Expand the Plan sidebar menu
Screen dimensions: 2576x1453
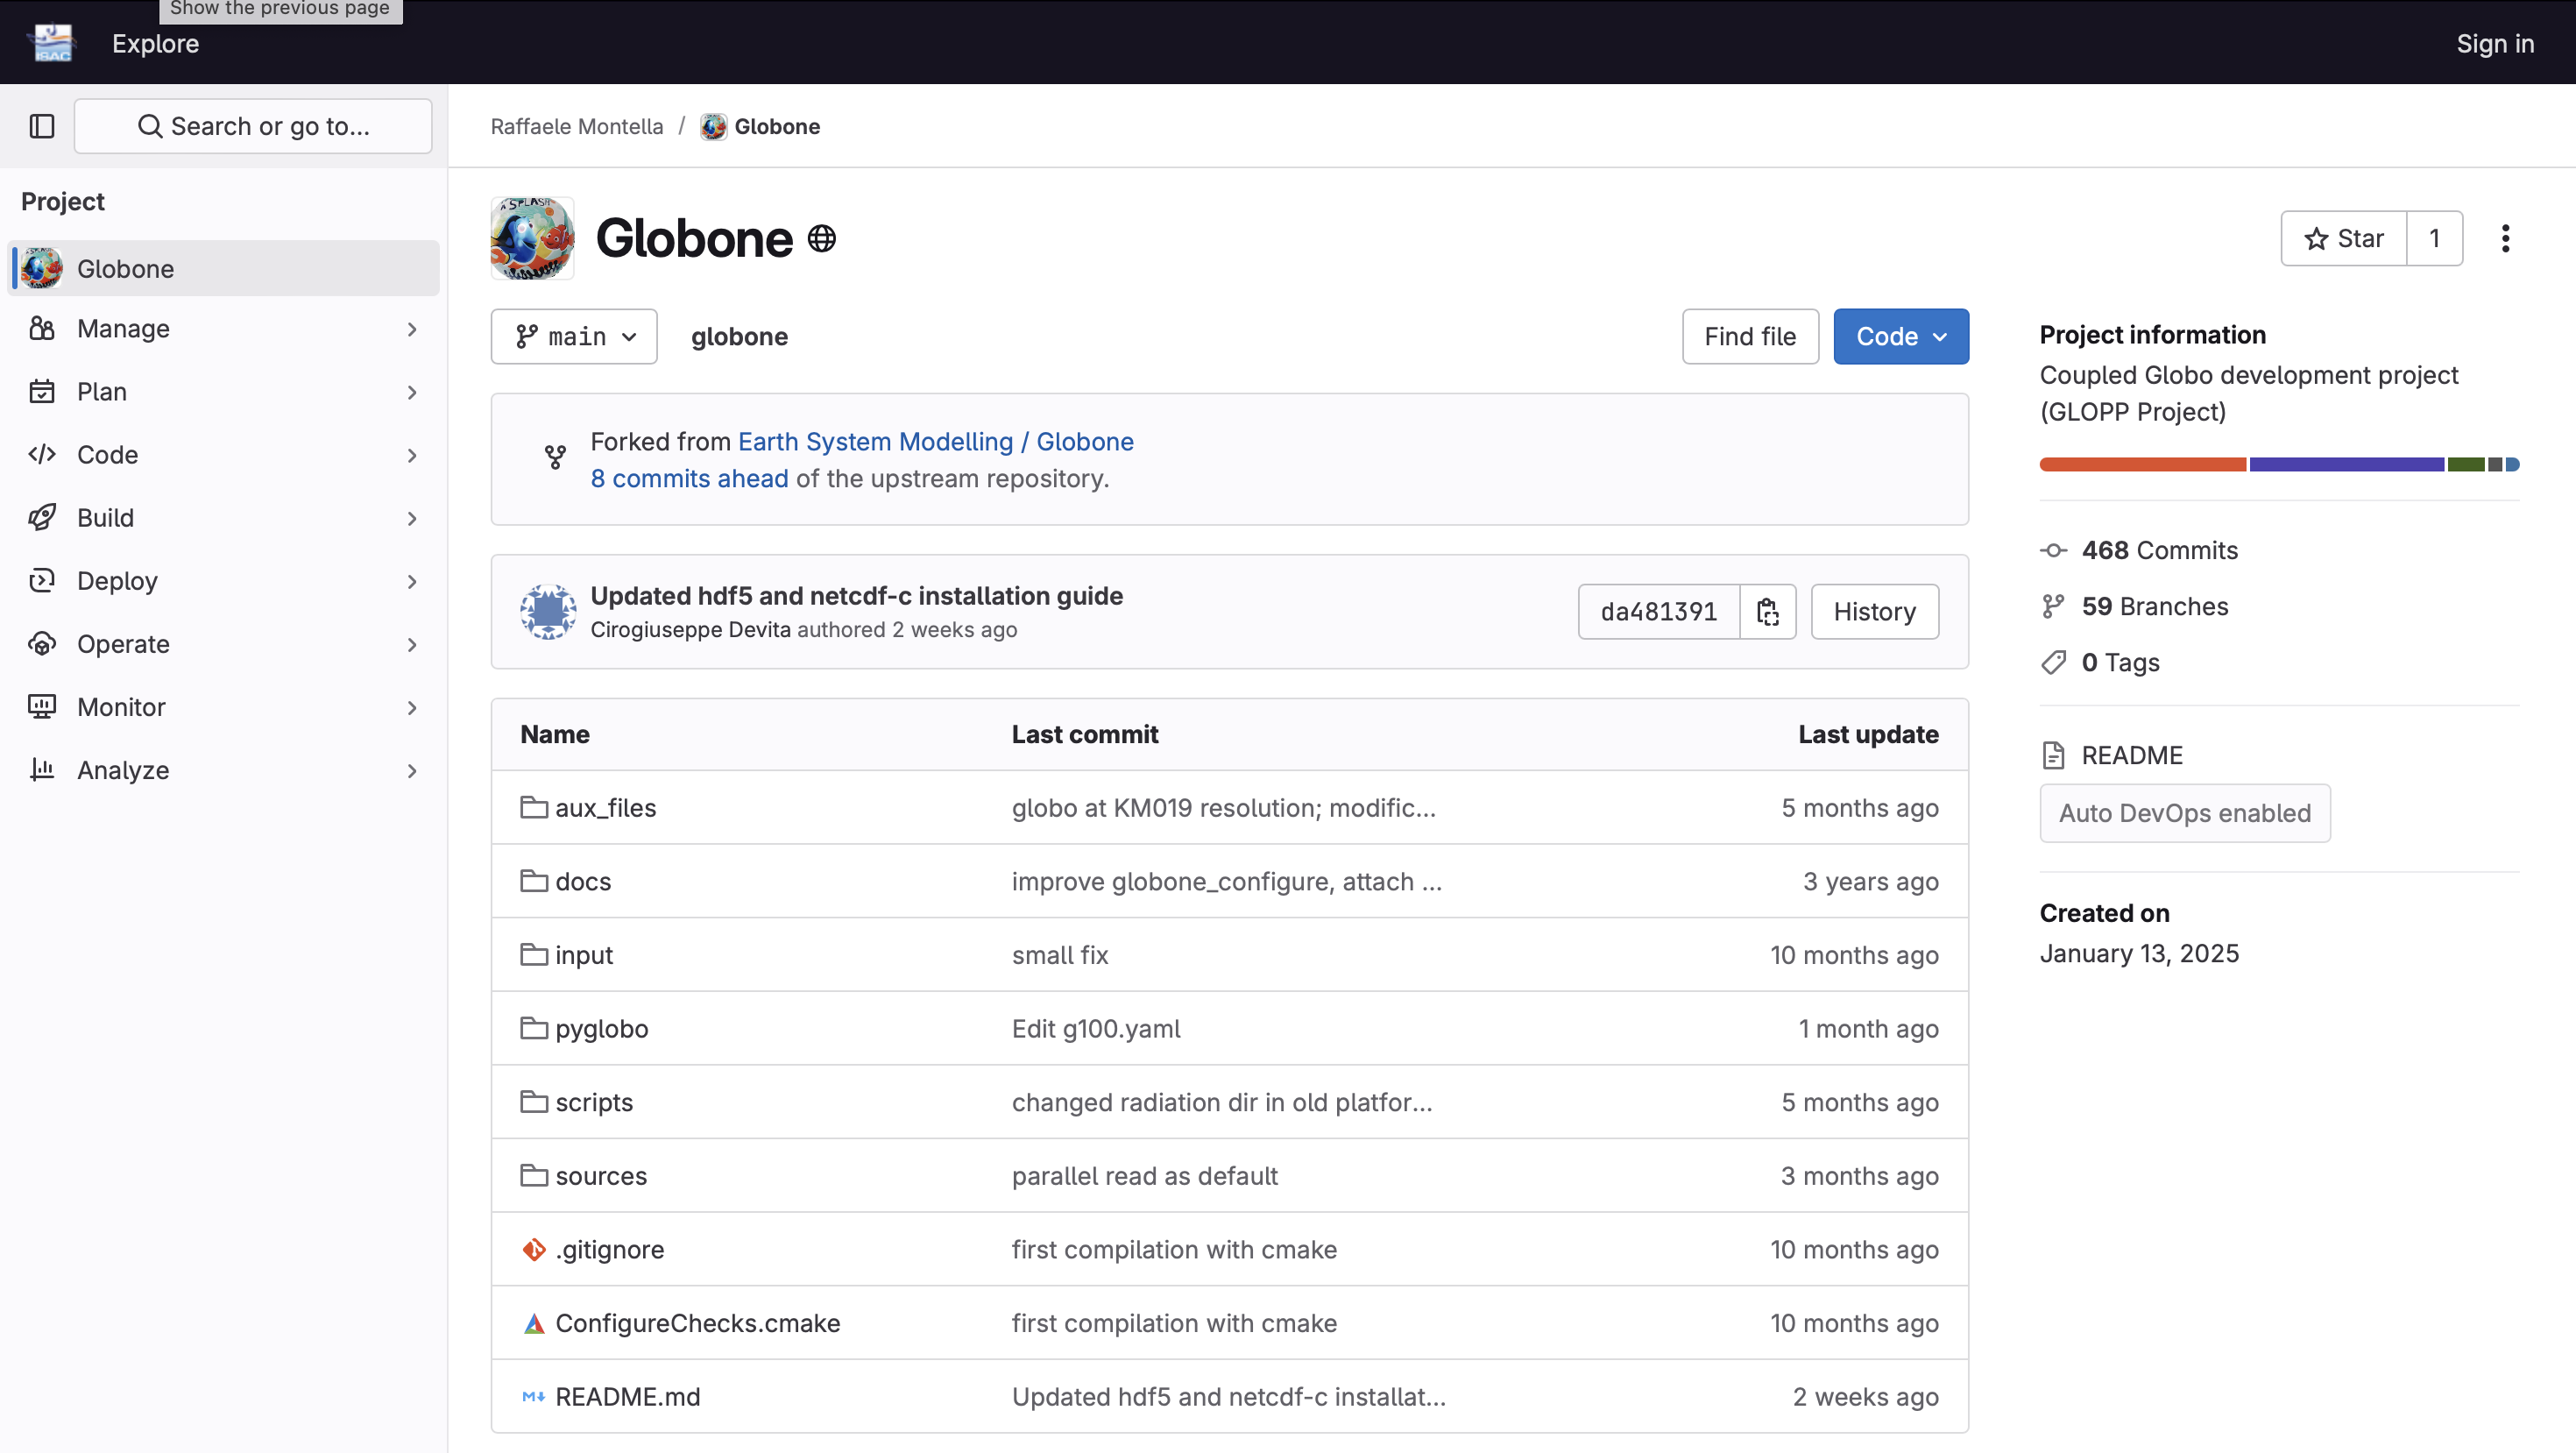tap(224, 392)
